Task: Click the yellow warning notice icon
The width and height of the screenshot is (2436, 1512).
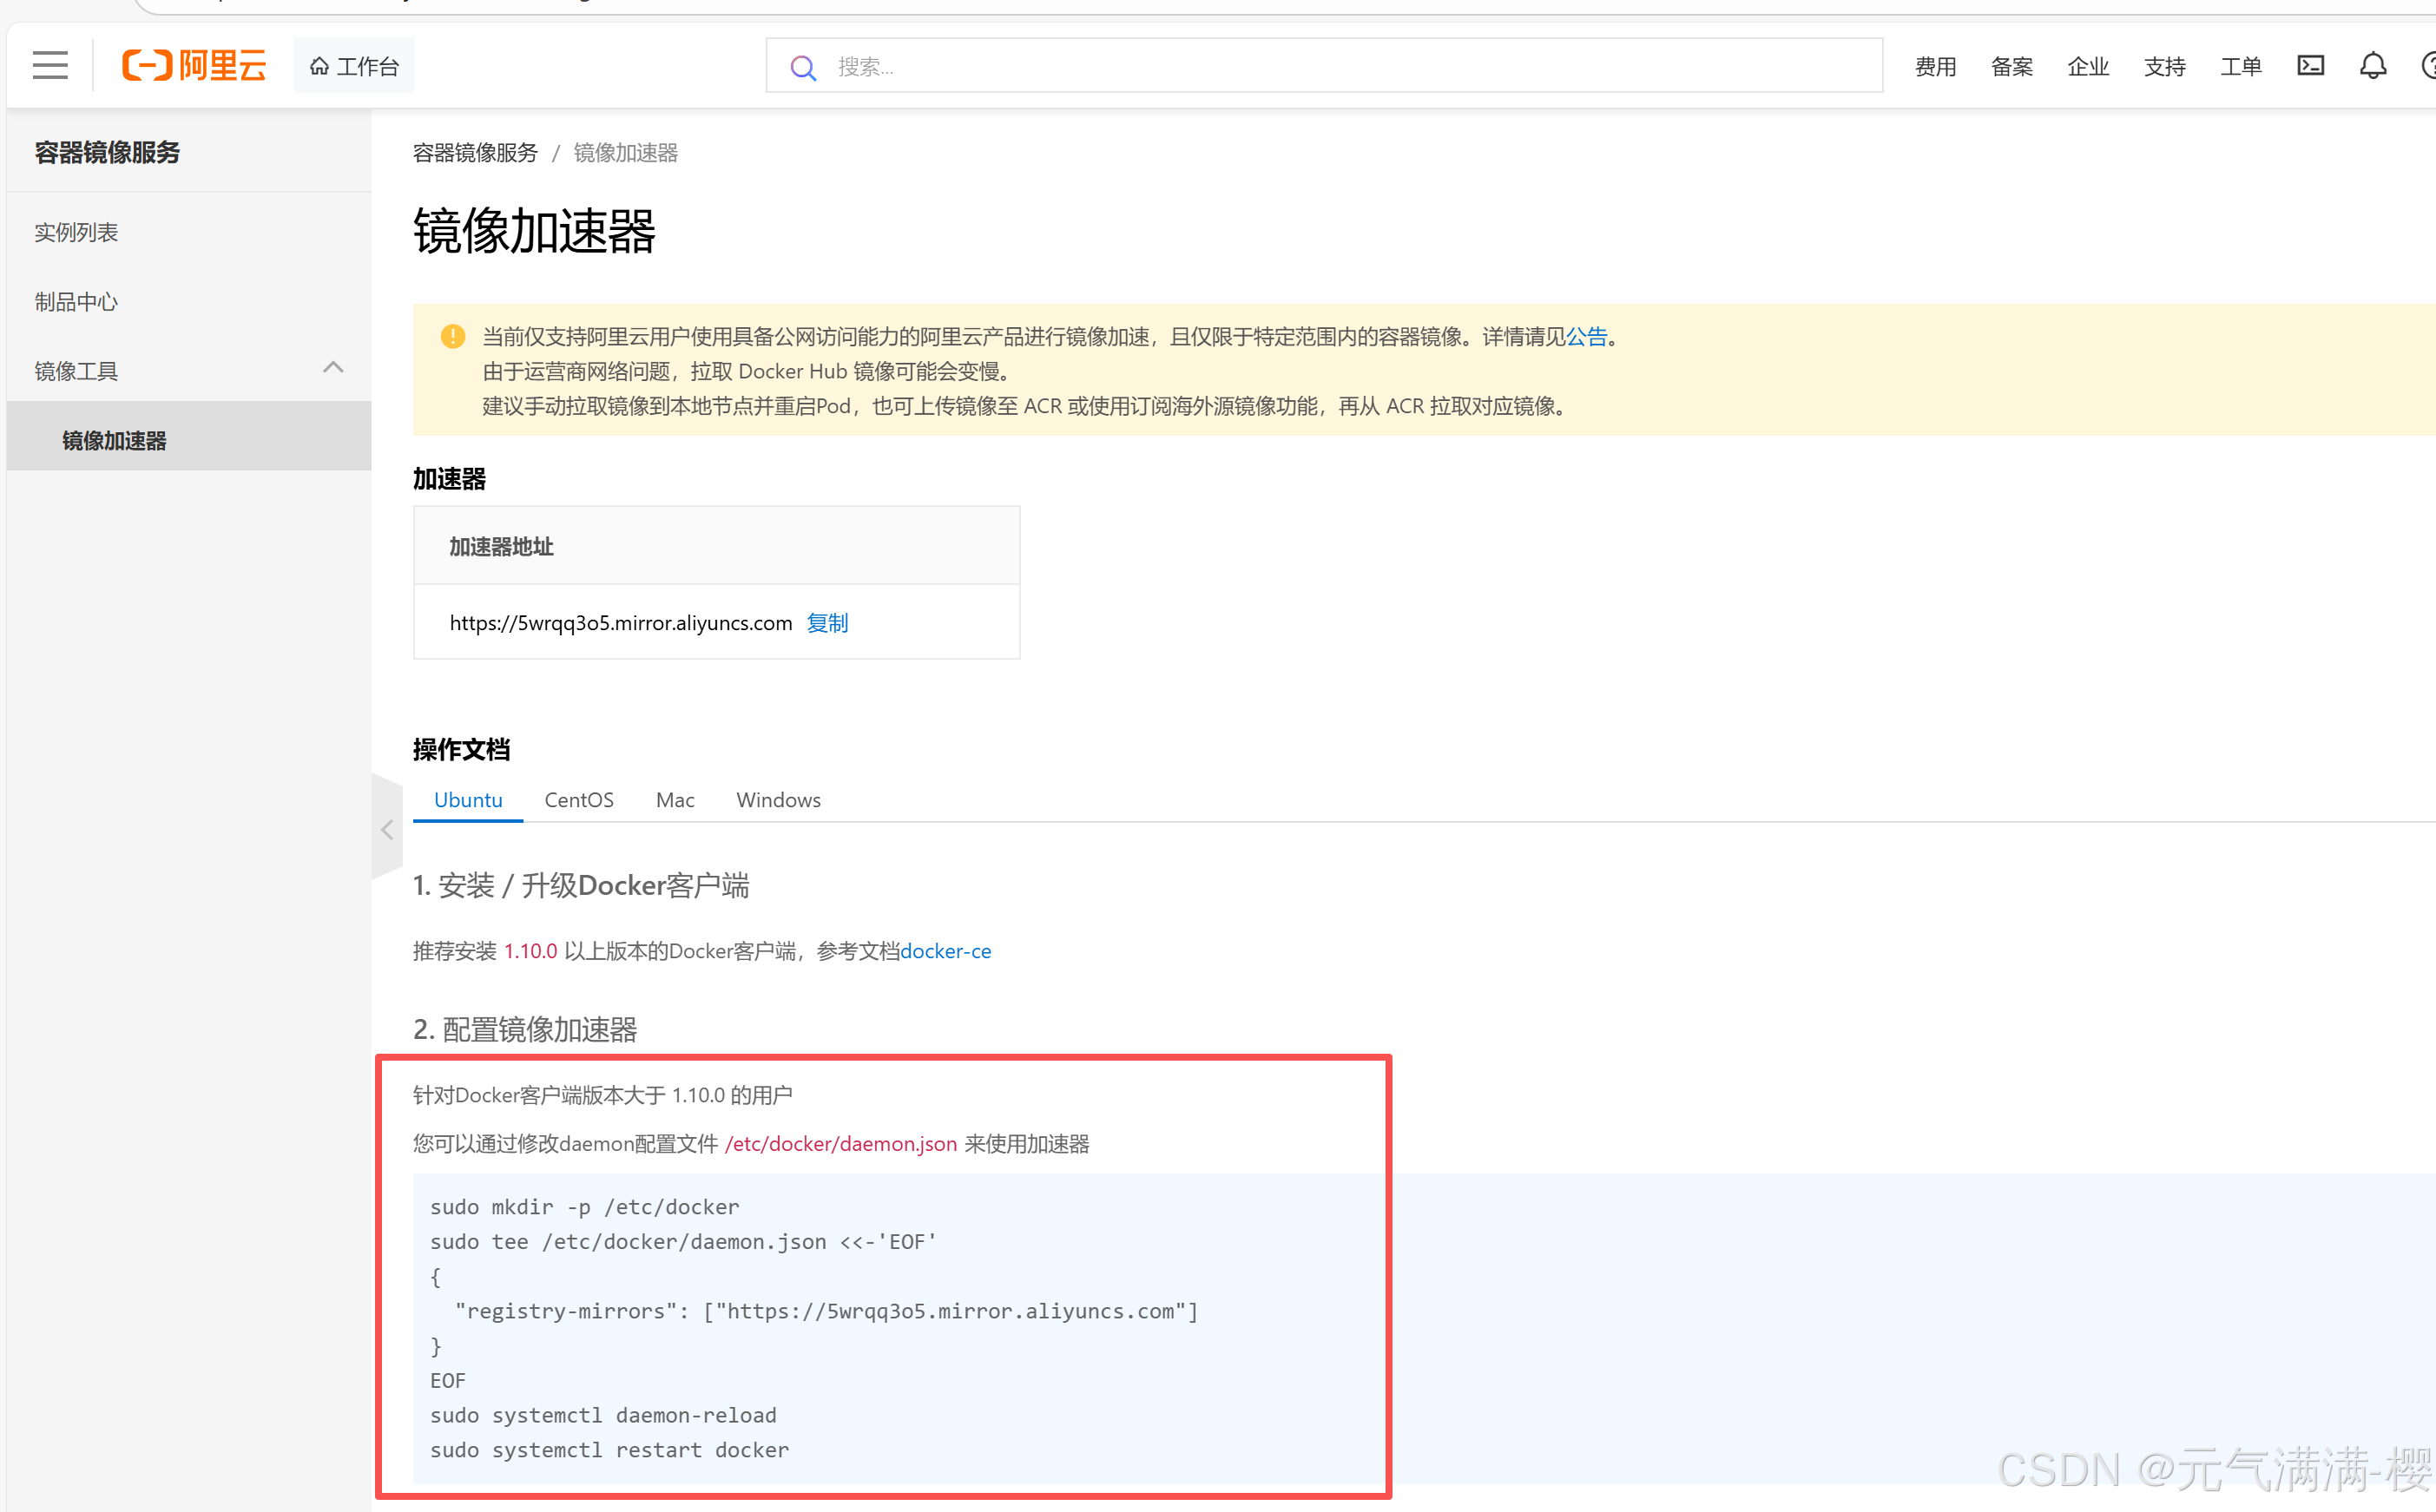Action: (x=453, y=336)
